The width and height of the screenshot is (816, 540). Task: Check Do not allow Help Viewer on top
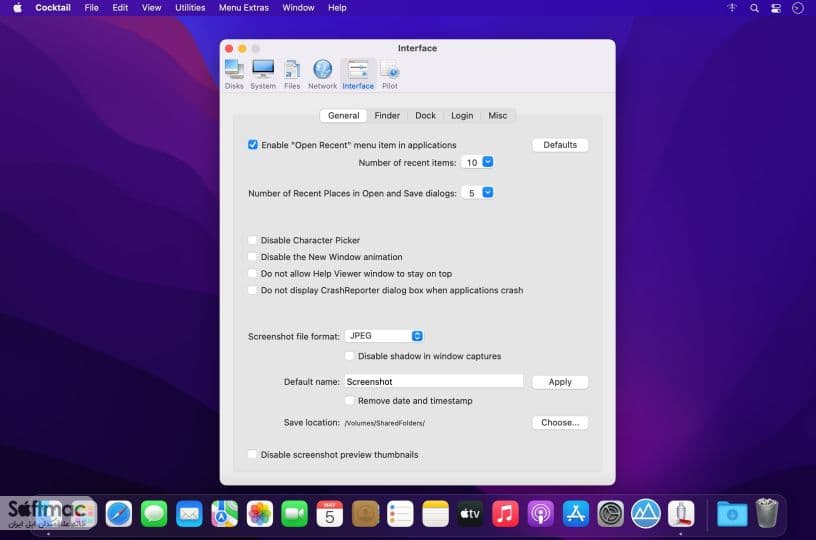[252, 273]
